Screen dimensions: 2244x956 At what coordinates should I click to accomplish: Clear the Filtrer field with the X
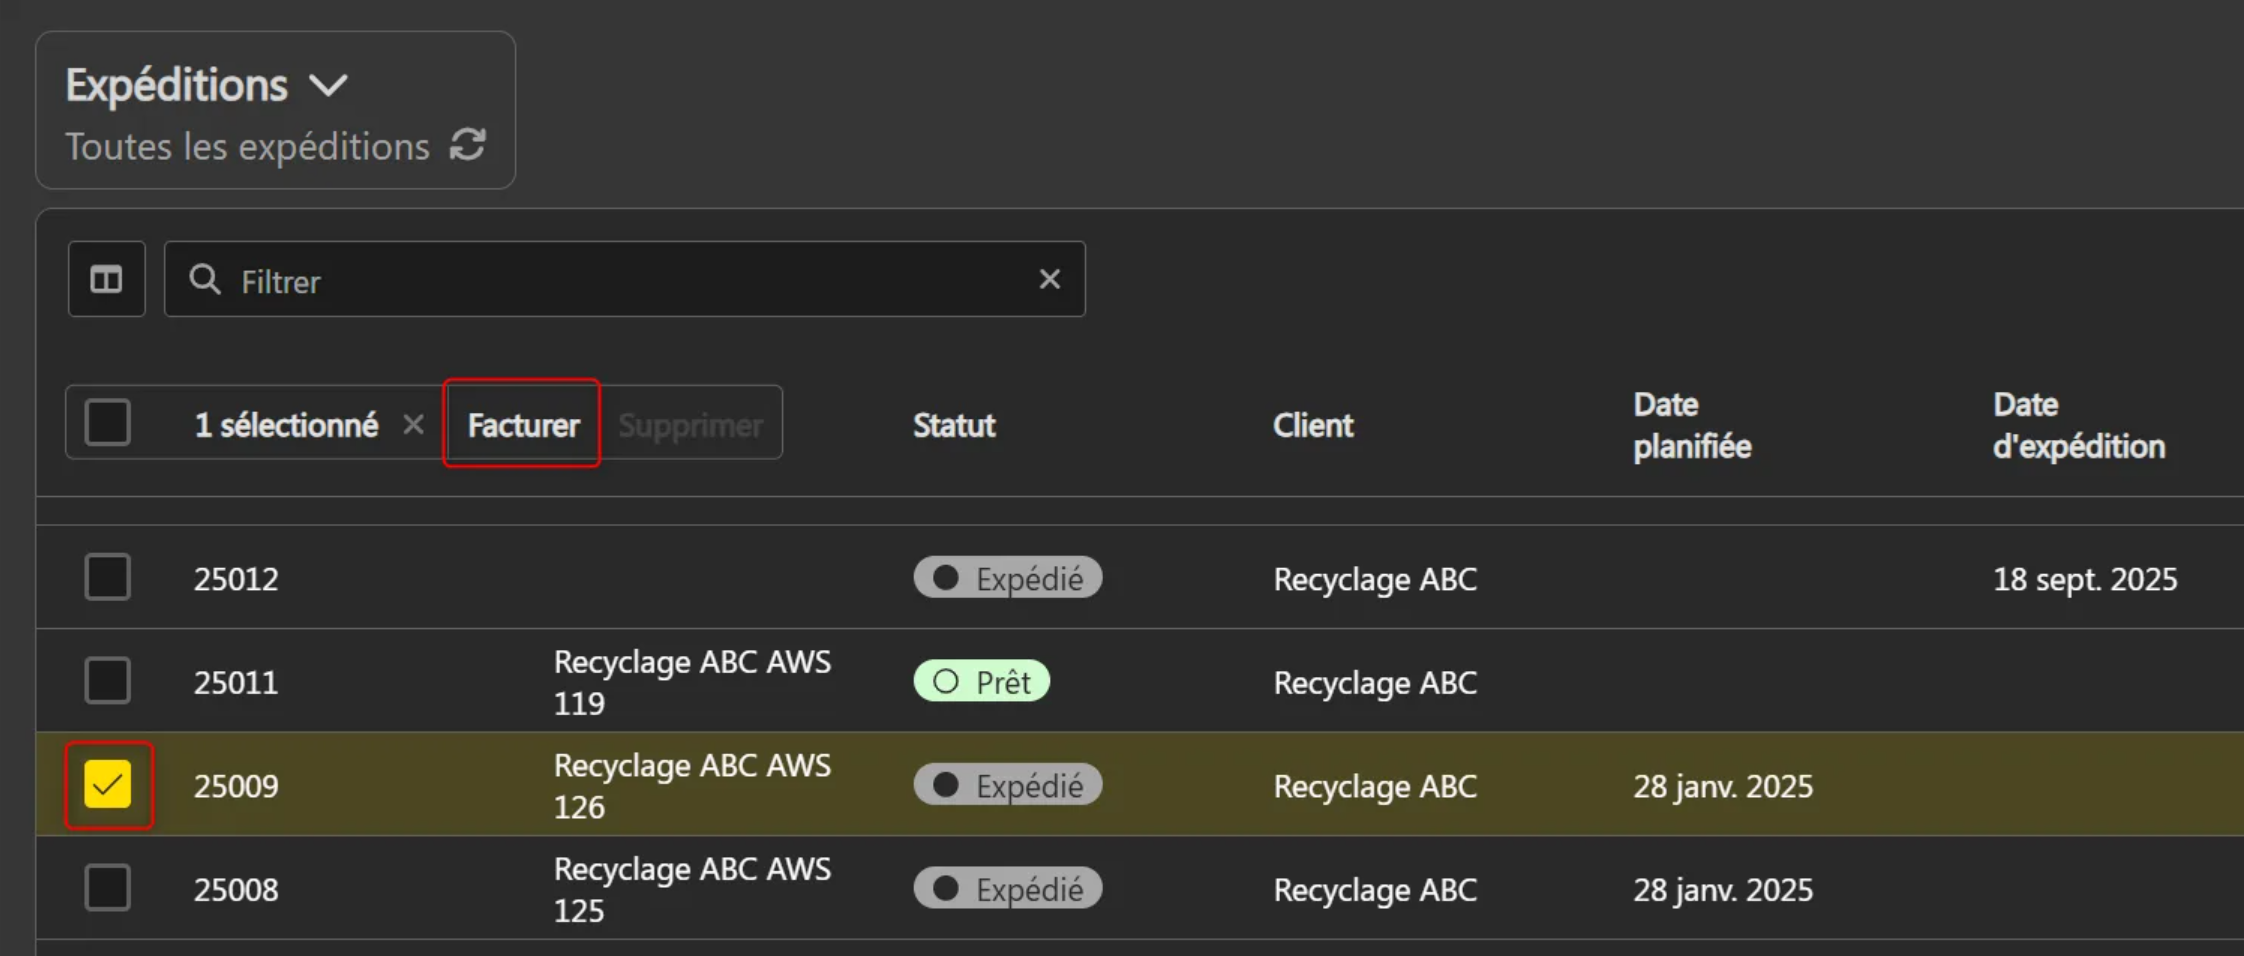1049,279
